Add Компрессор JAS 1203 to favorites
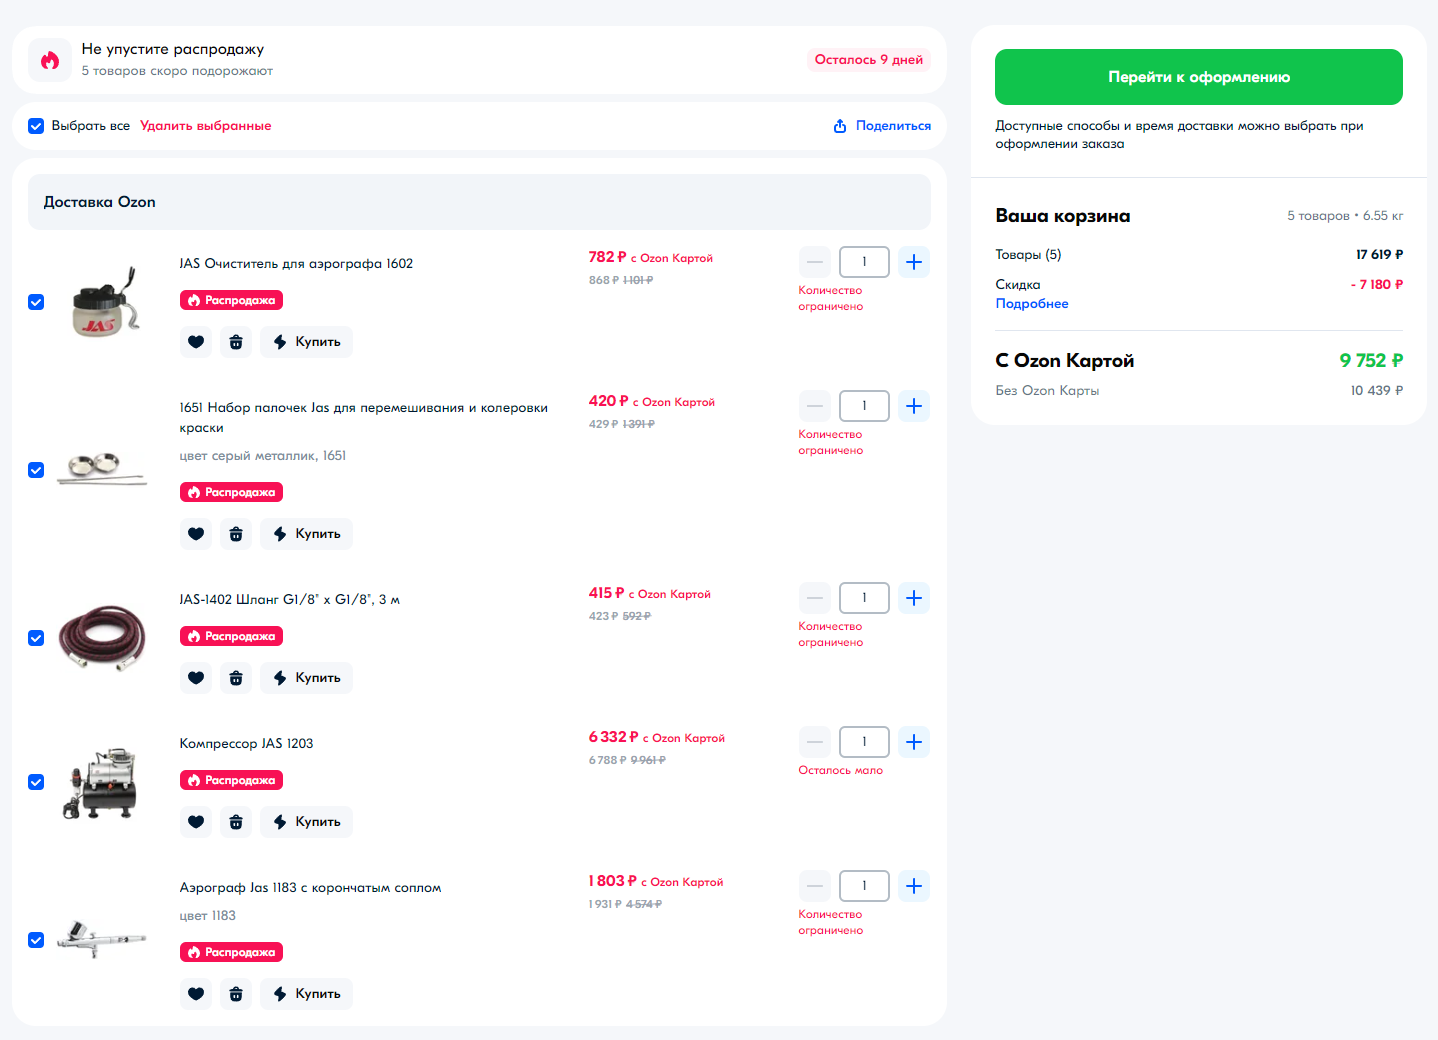Screen dimensions: 1438x1040 196,822
